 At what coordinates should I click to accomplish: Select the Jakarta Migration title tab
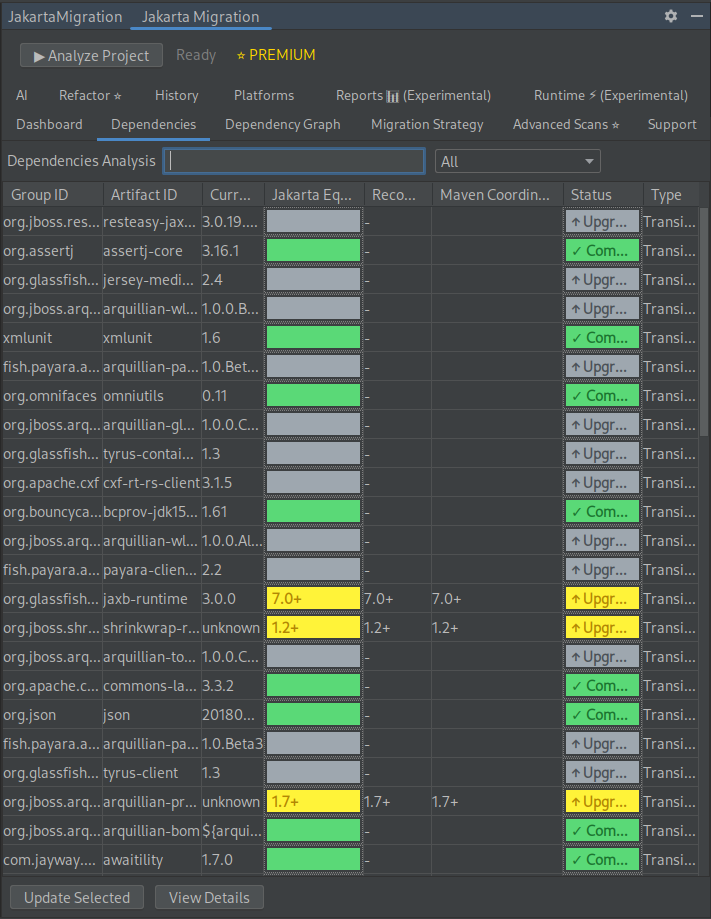coord(200,16)
